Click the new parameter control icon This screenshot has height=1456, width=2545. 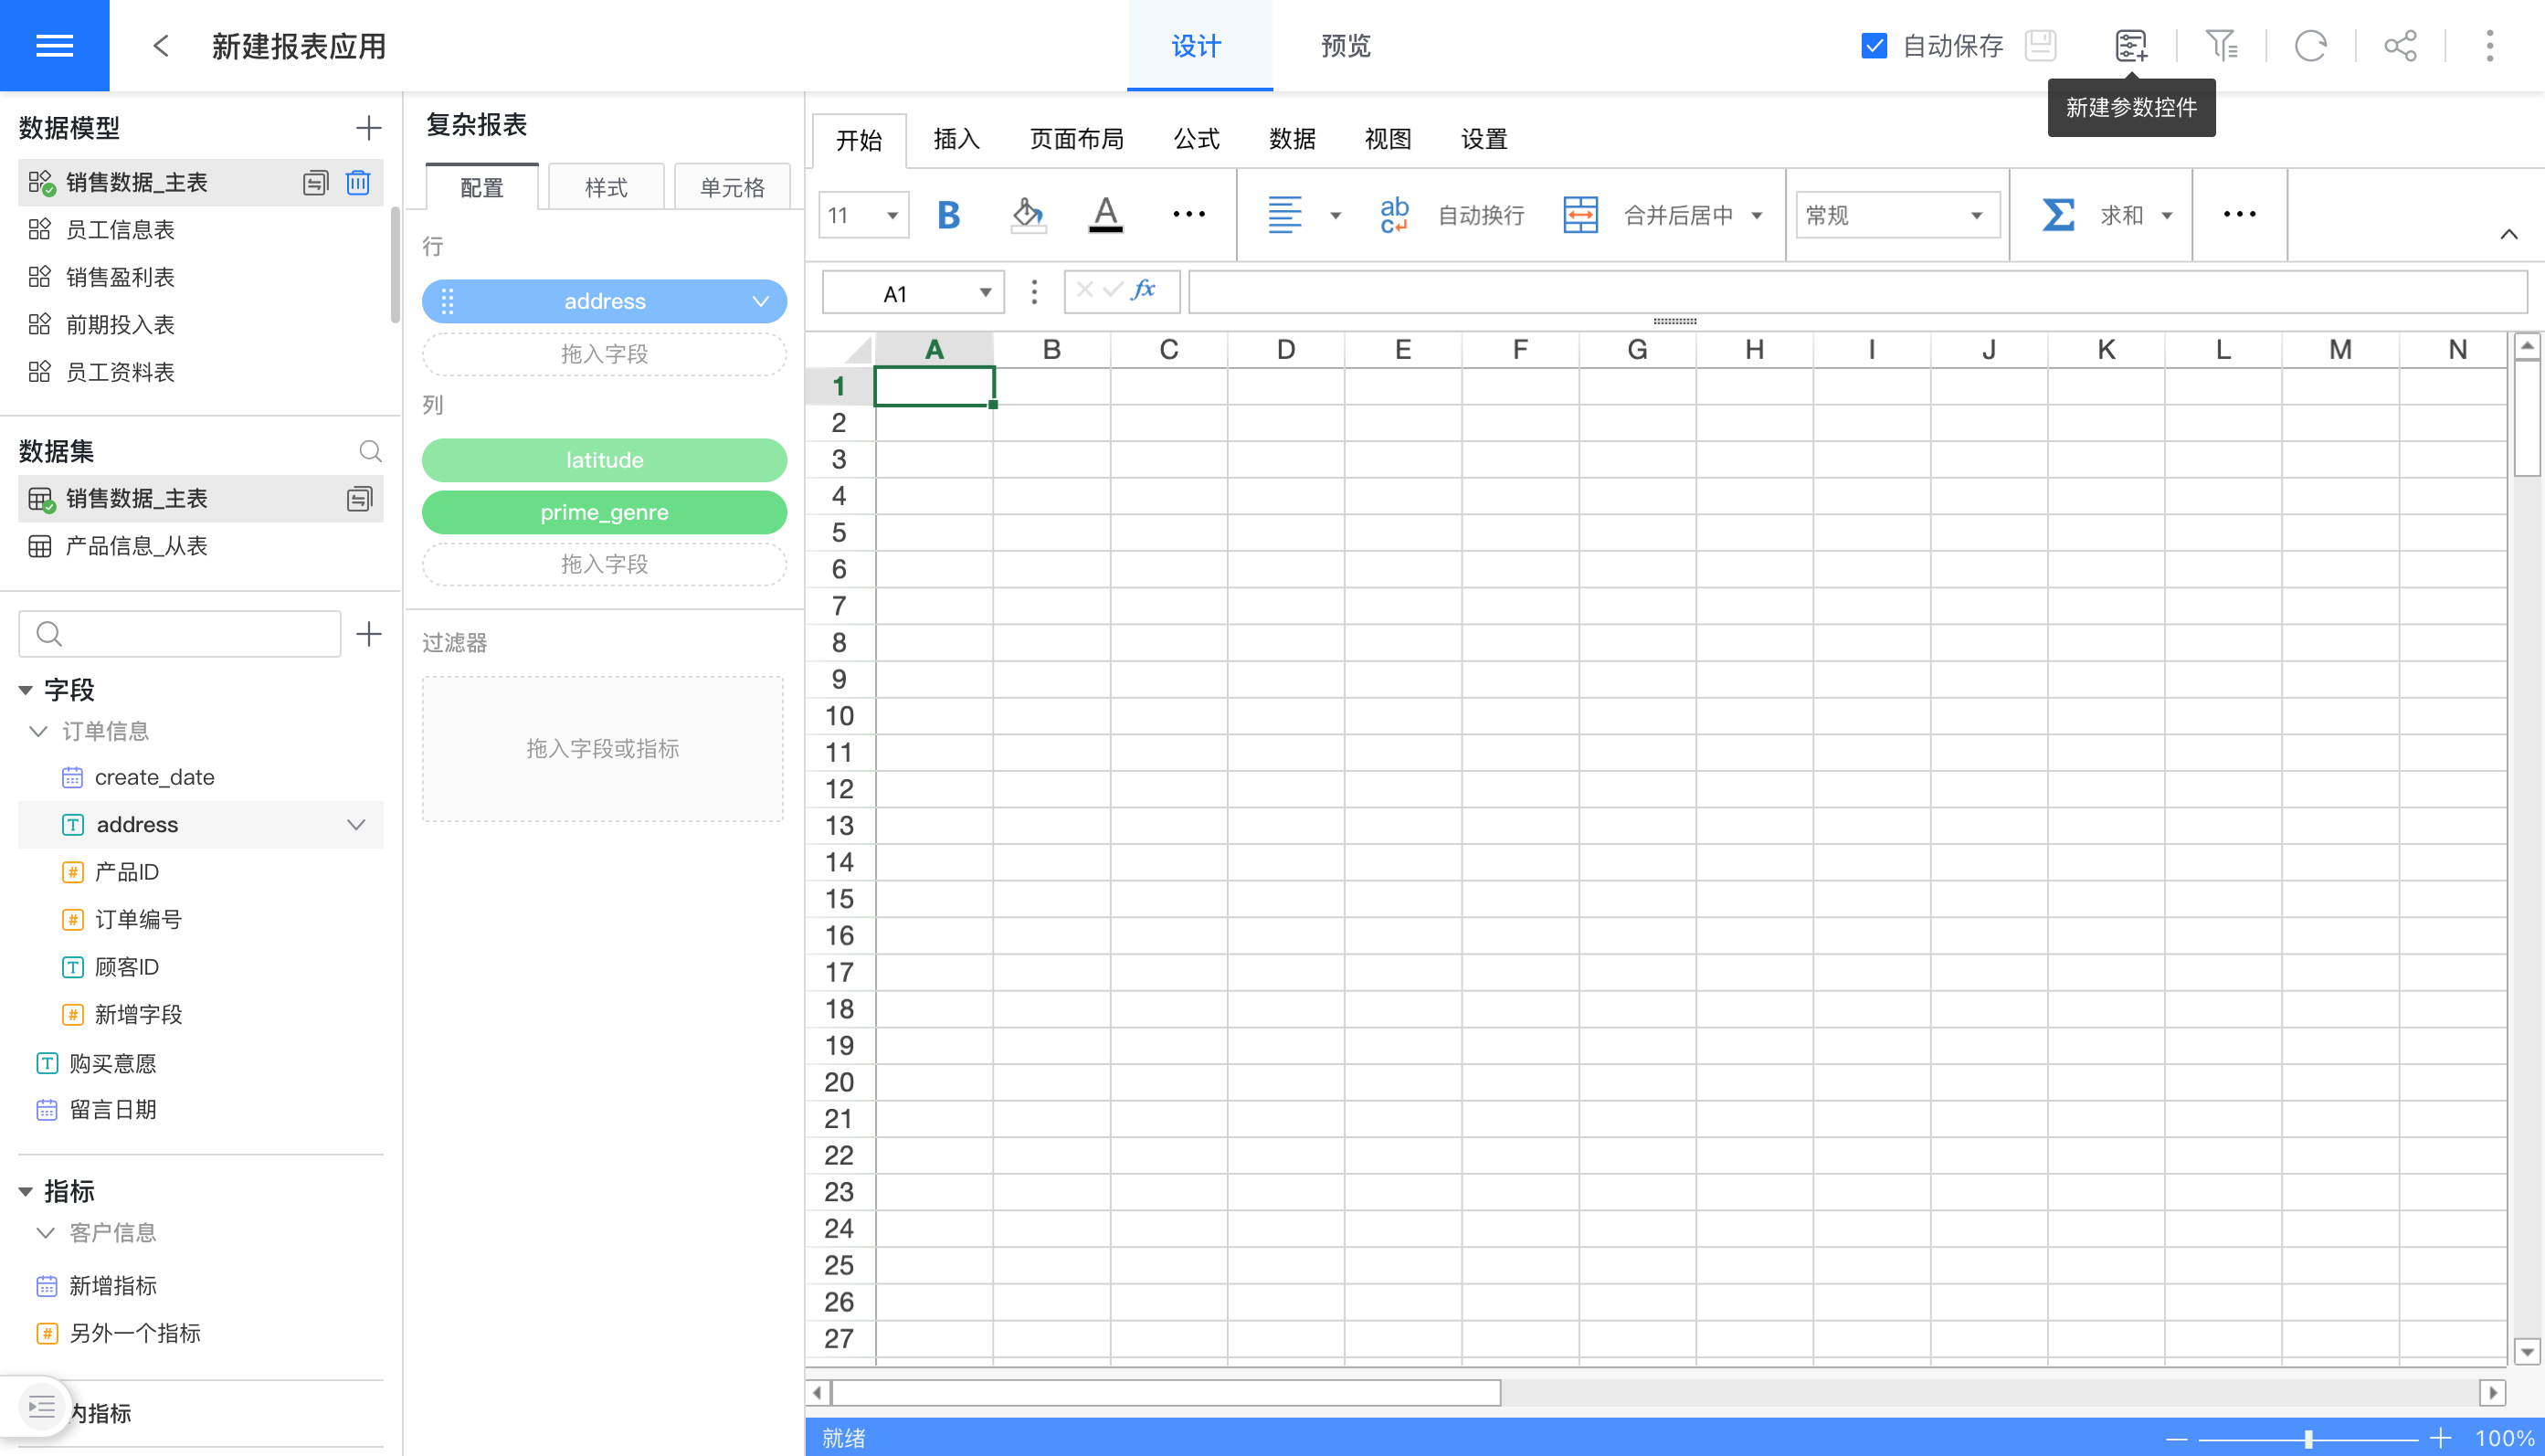pos(2131,46)
